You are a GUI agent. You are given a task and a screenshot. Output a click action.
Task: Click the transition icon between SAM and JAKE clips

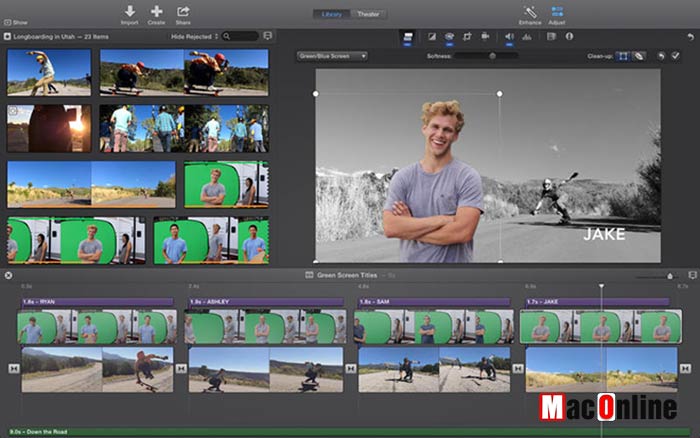pos(518,368)
